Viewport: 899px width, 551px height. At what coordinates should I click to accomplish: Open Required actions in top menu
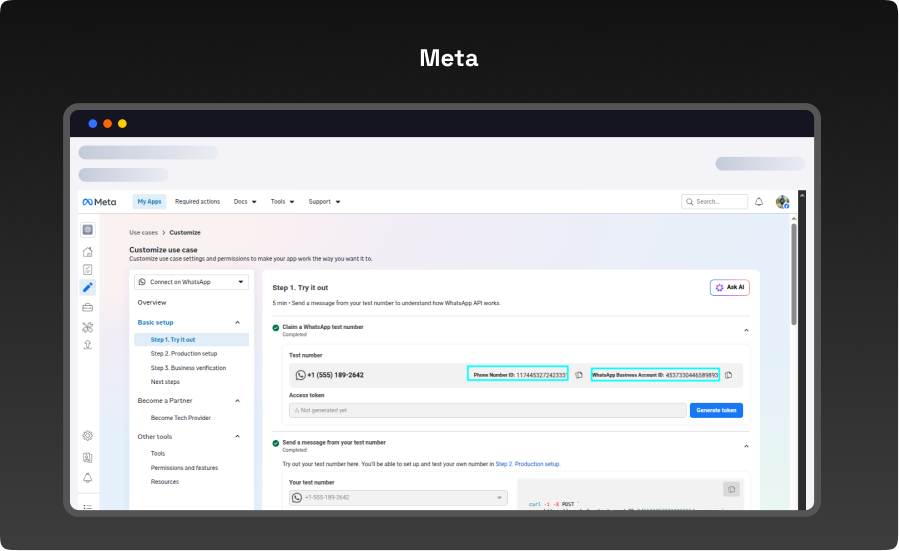pyautogui.click(x=197, y=202)
